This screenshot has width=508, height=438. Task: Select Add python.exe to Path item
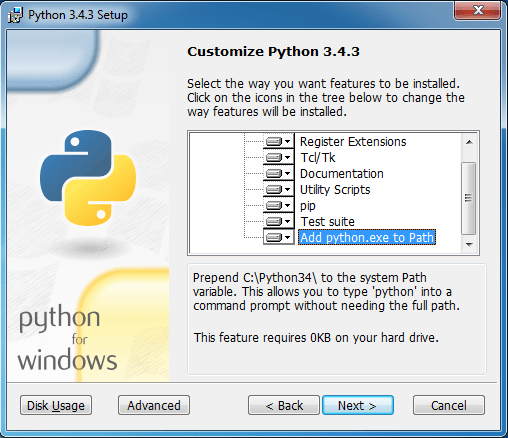[367, 237]
